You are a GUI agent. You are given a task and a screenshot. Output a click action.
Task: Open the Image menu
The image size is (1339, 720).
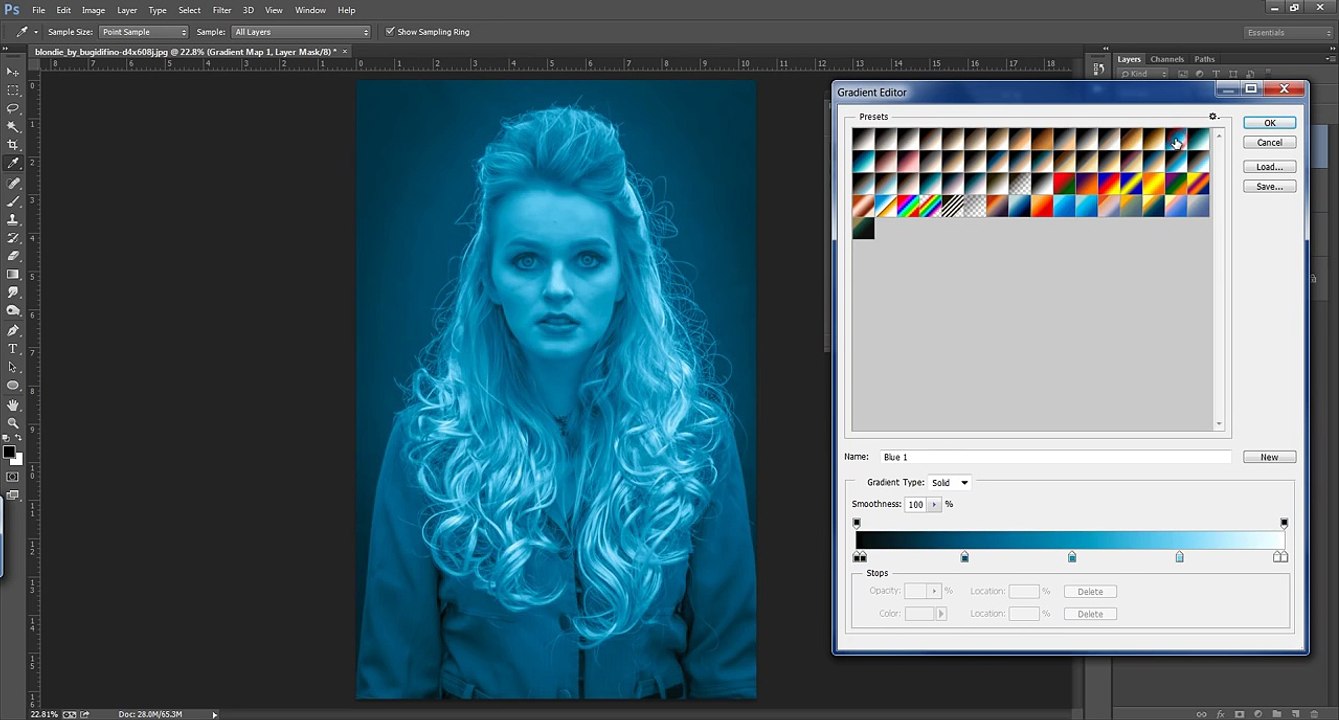coord(93,10)
